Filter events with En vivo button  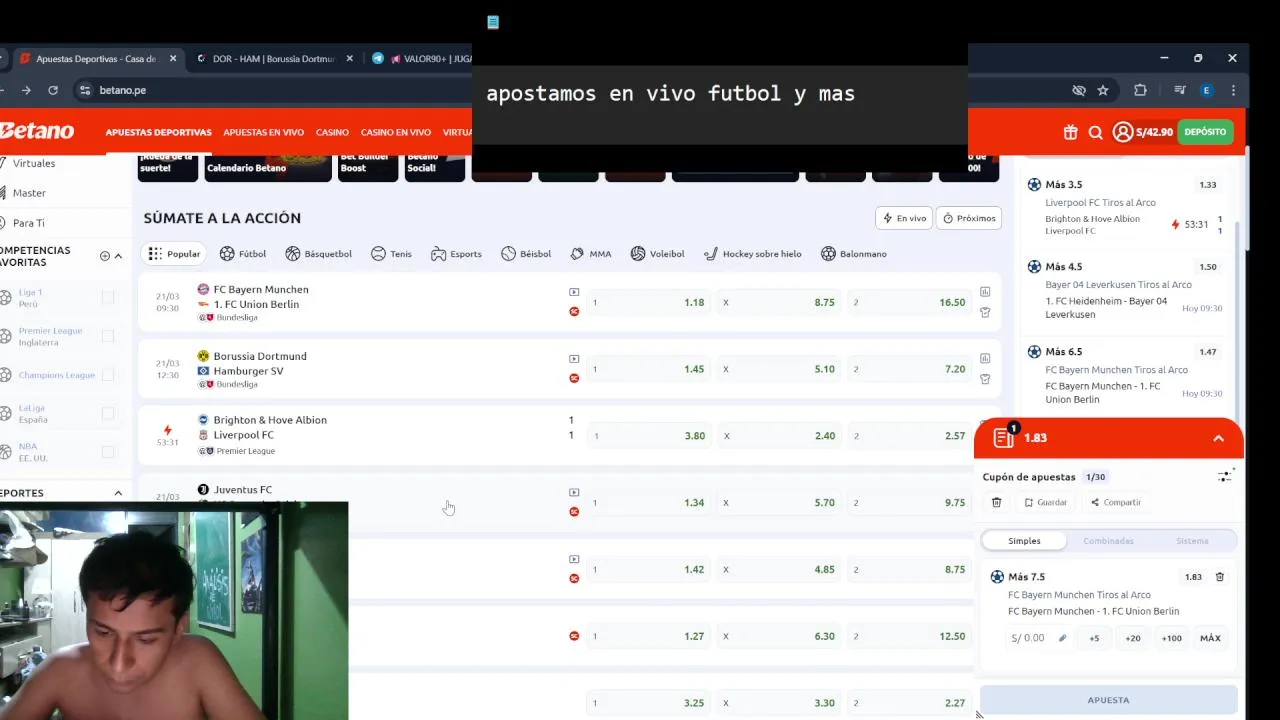point(905,218)
